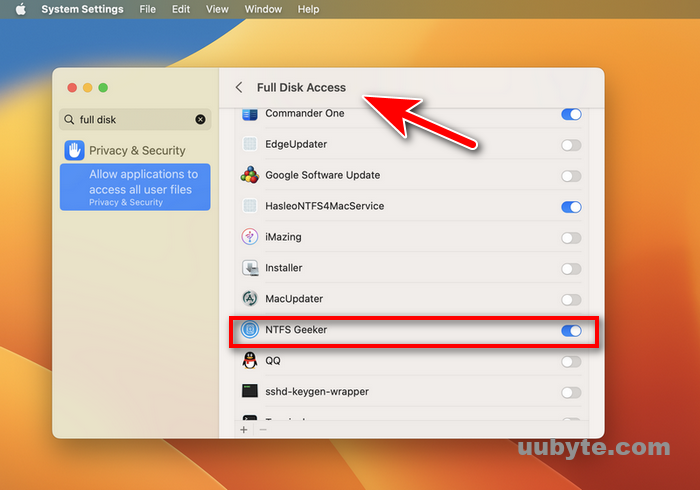Clear the full disk search text
700x490 pixels.
[200, 119]
